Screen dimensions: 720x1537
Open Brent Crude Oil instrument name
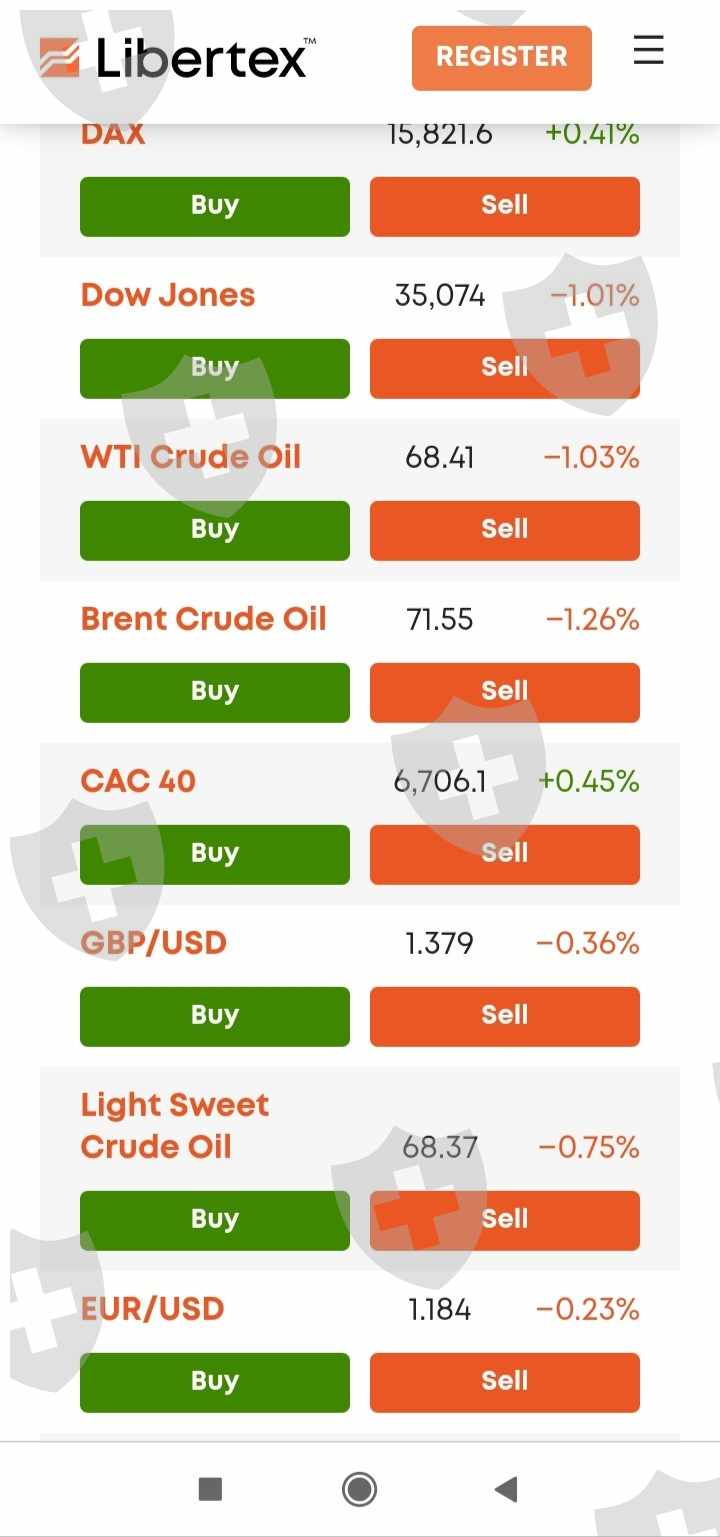pos(203,619)
